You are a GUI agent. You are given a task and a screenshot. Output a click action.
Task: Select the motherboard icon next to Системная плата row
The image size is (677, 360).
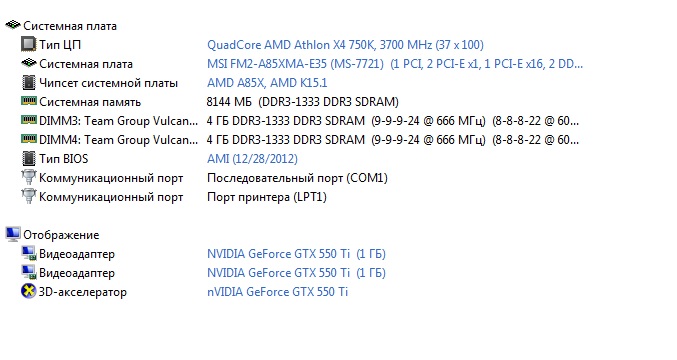point(28,63)
